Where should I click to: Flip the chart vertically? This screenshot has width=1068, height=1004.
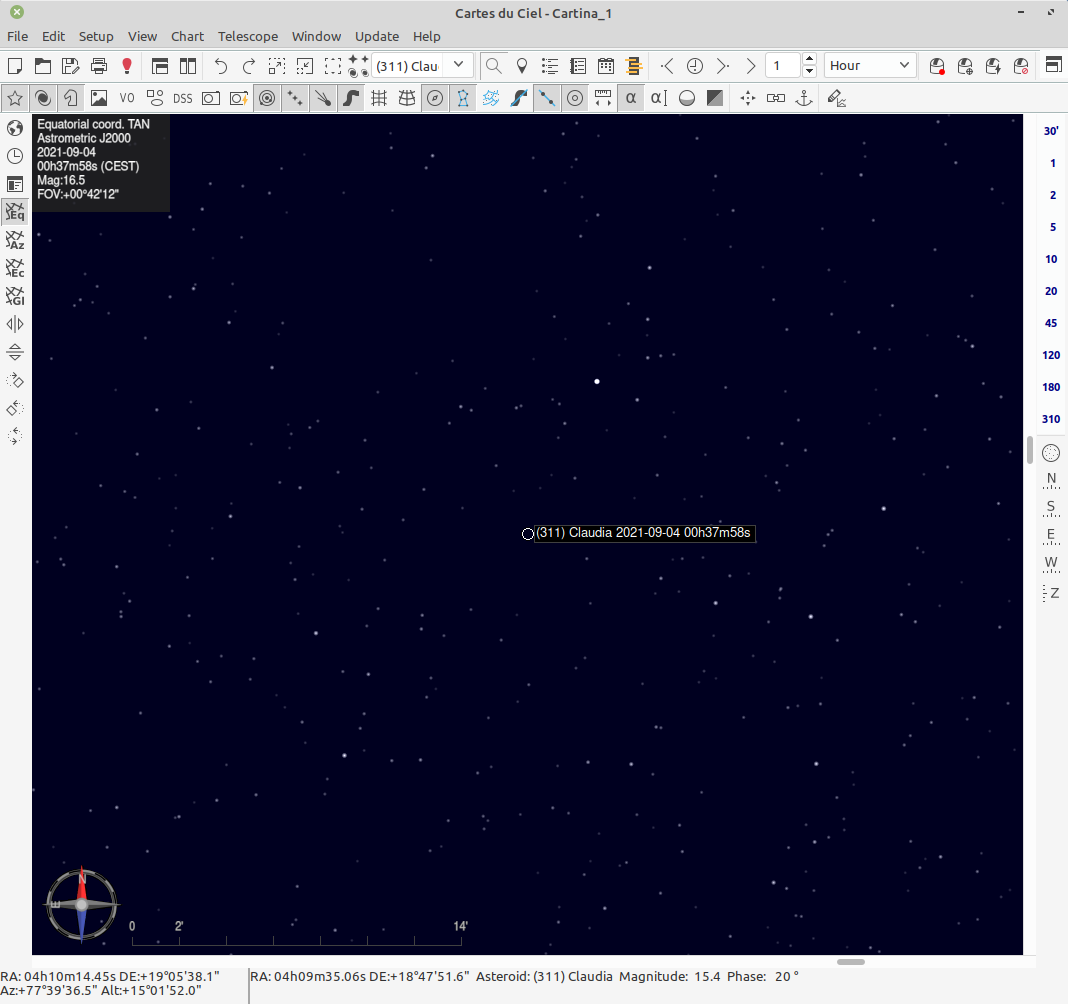click(x=15, y=352)
